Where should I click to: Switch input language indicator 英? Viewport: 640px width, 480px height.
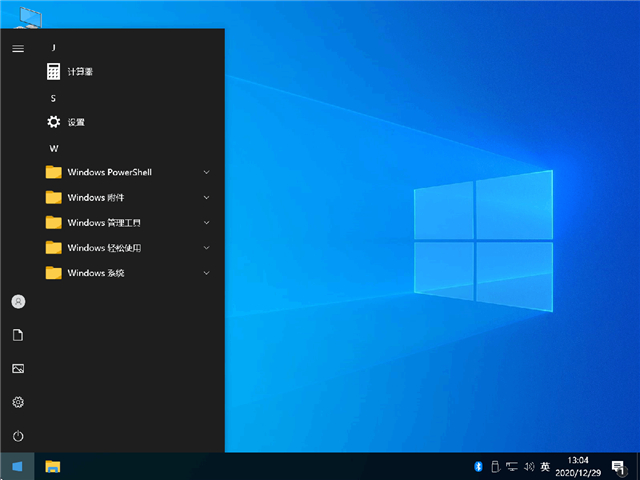545,466
